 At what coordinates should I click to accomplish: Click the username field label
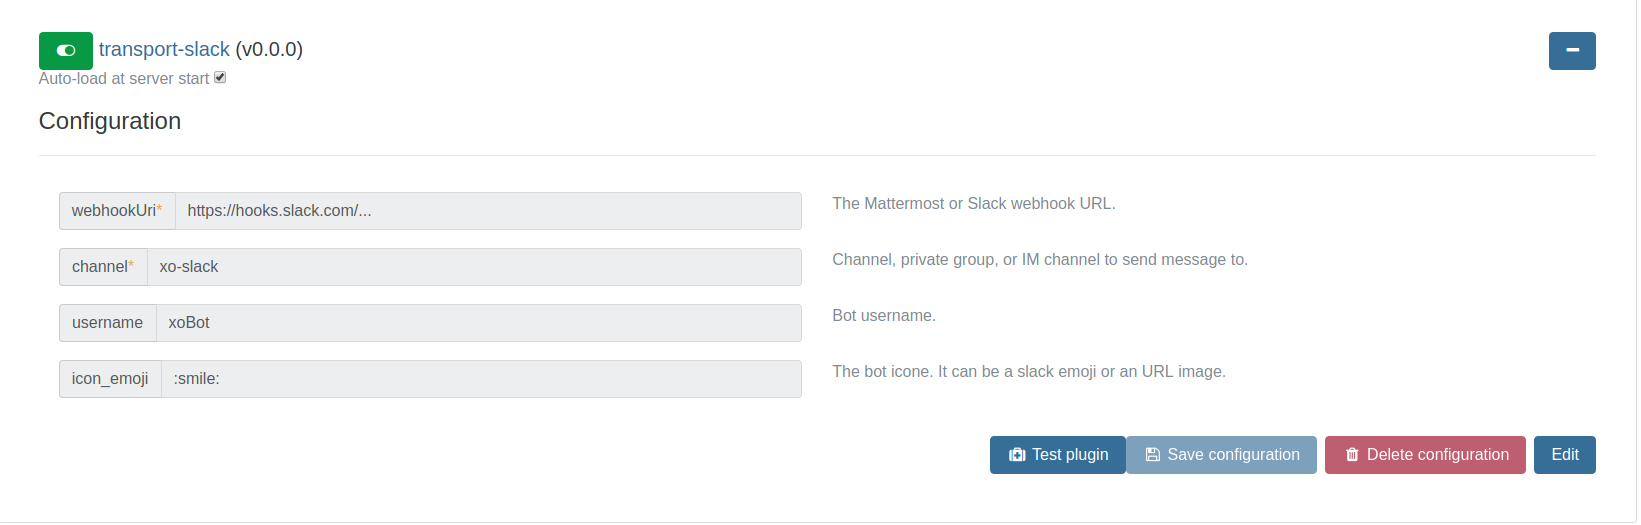pyautogui.click(x=107, y=323)
